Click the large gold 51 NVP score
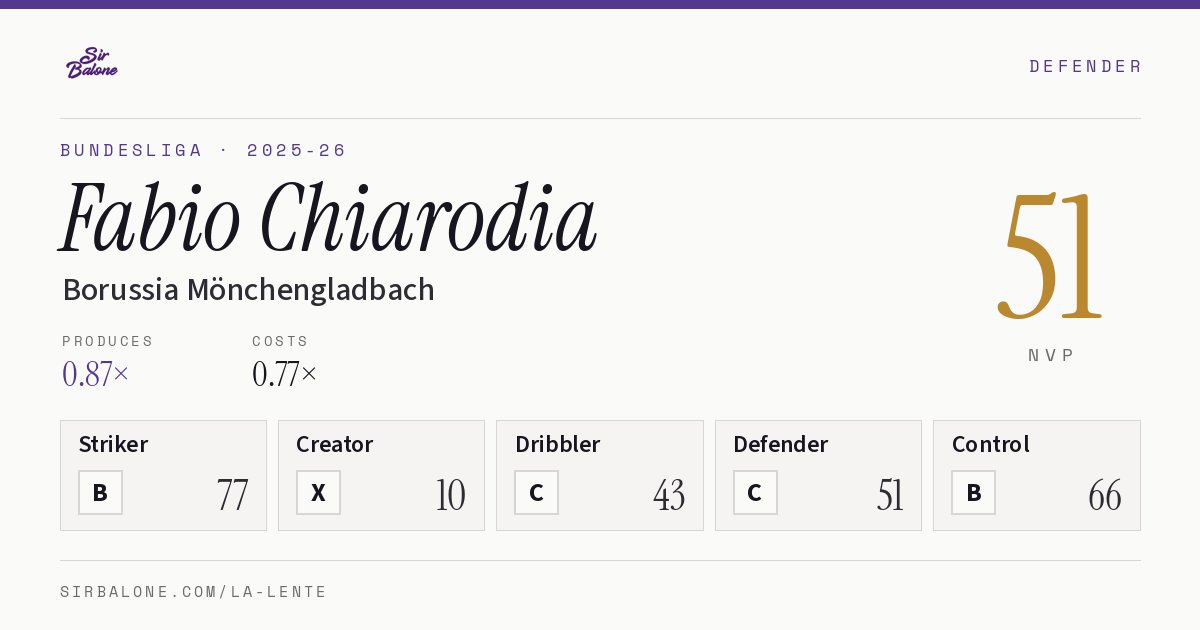The image size is (1200, 630). (x=1051, y=256)
